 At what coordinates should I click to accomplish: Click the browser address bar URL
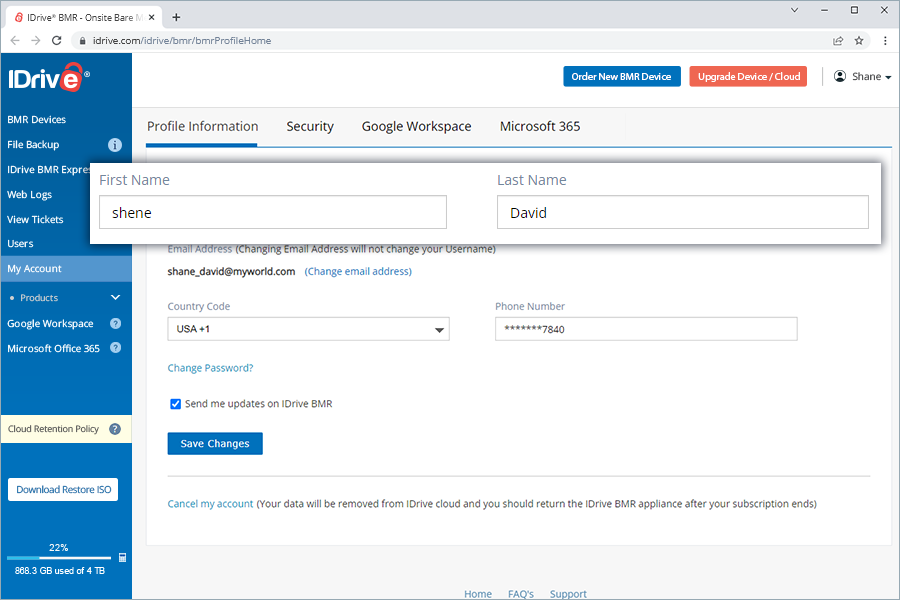point(182,41)
